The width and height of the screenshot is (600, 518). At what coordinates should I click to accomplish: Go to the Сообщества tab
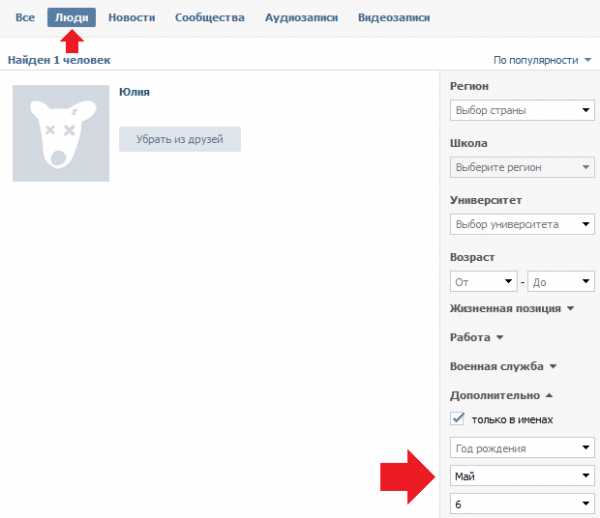tap(210, 18)
